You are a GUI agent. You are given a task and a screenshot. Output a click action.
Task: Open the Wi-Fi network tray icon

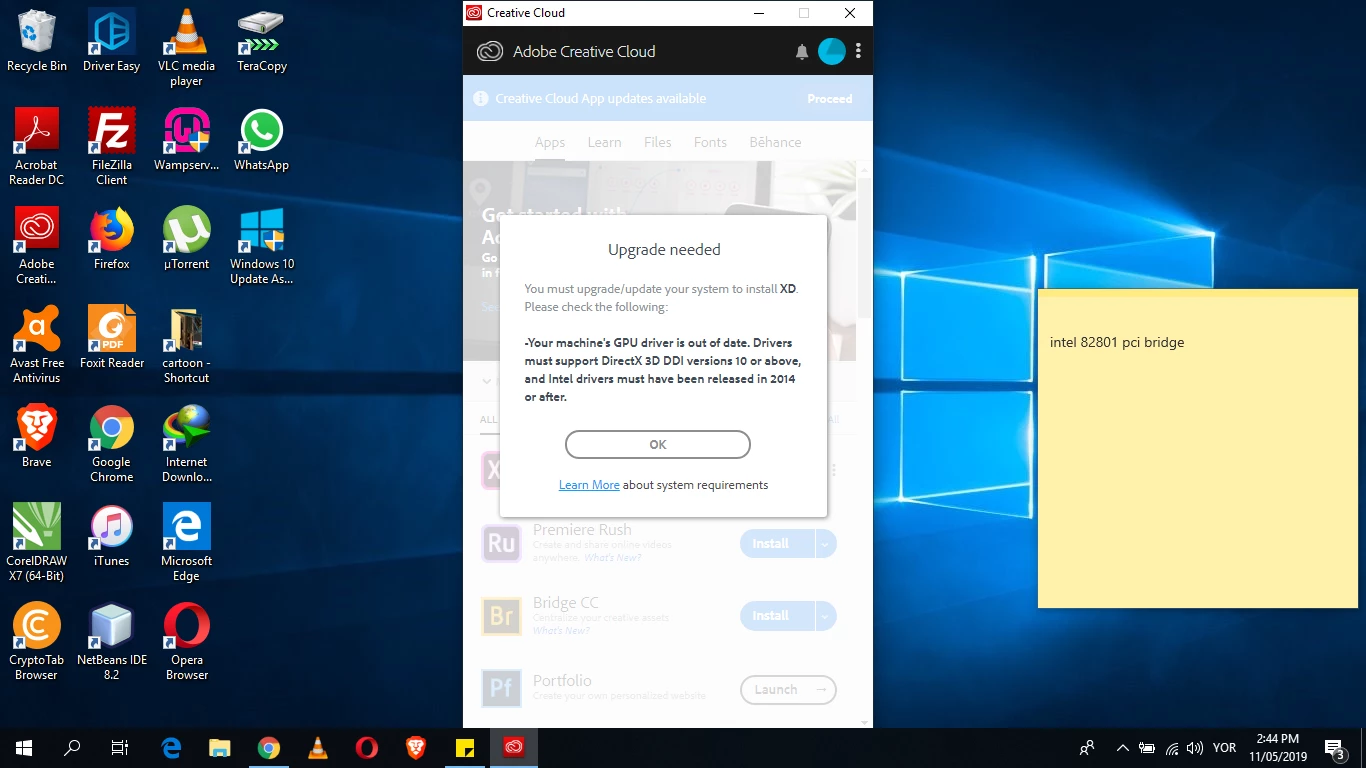tap(1172, 748)
